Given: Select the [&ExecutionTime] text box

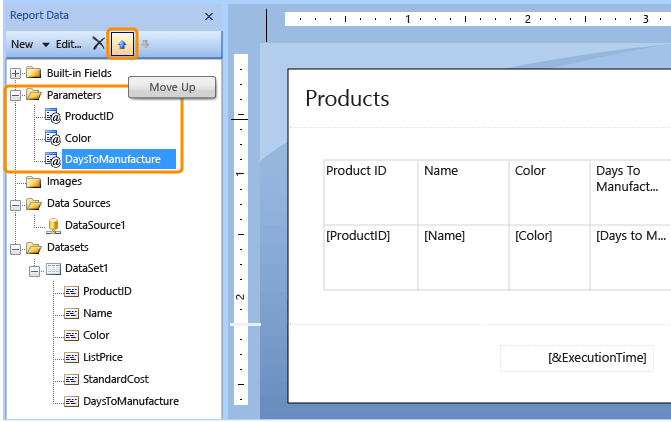Looking at the screenshot, I should click(x=577, y=358).
